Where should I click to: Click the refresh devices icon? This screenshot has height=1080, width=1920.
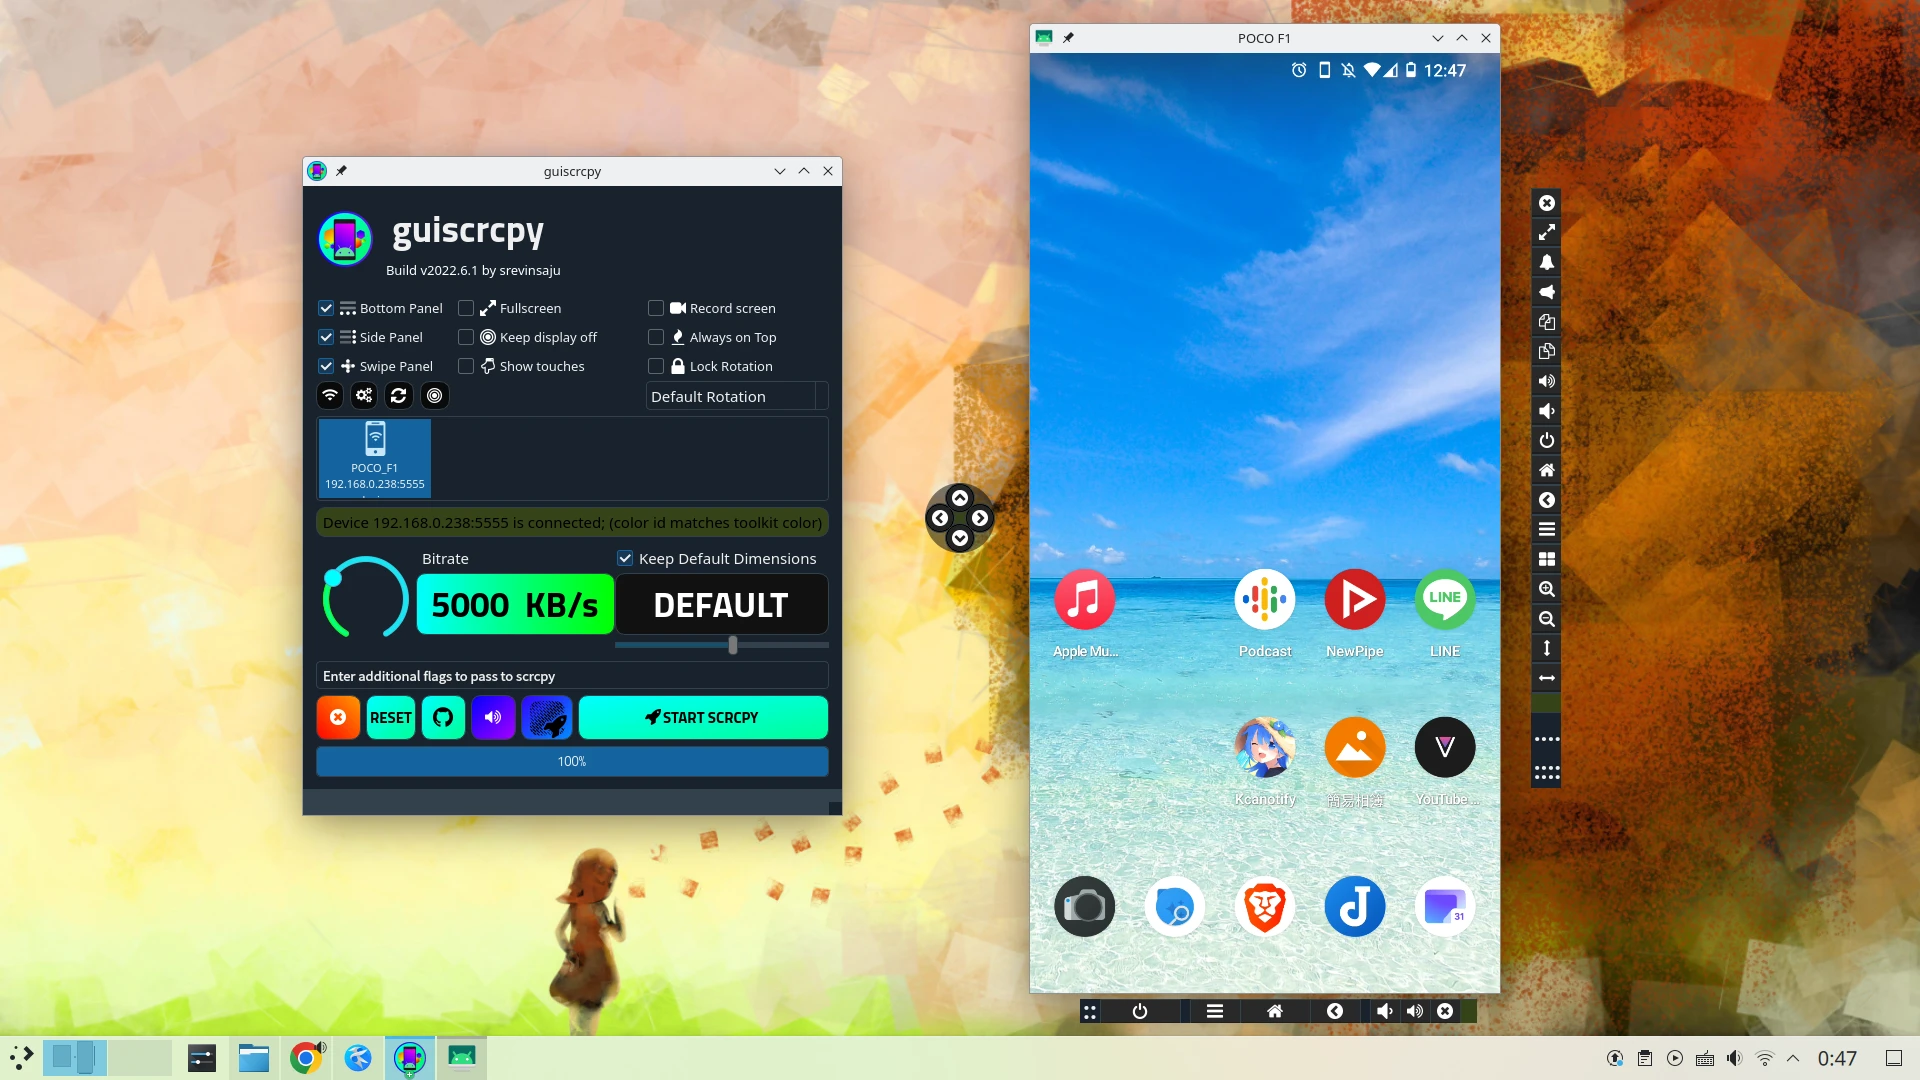pos(399,396)
